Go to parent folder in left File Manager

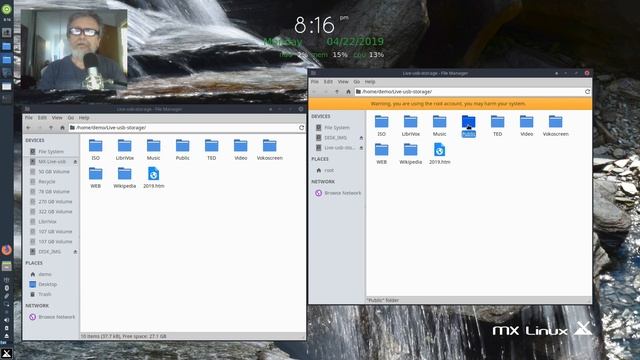pyautogui.click(x=51, y=128)
